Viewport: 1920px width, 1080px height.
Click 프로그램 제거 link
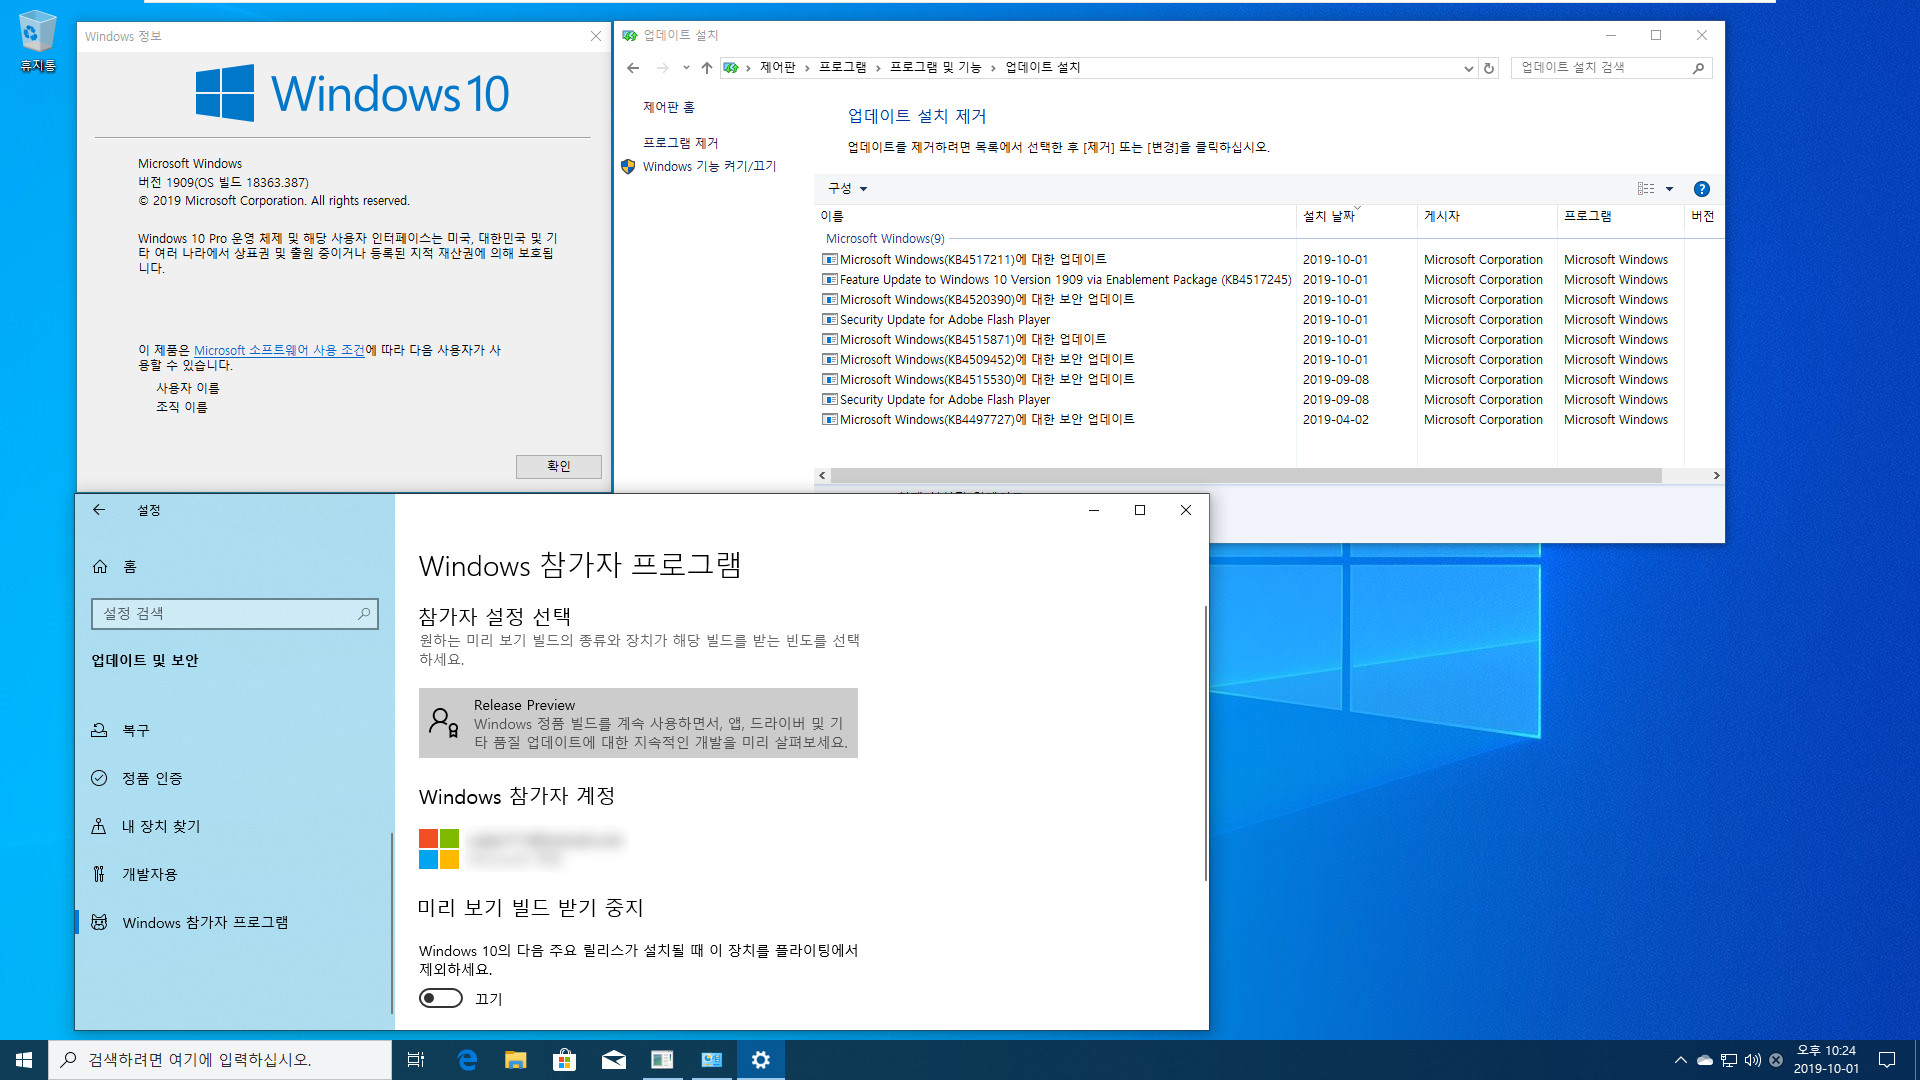click(x=680, y=143)
